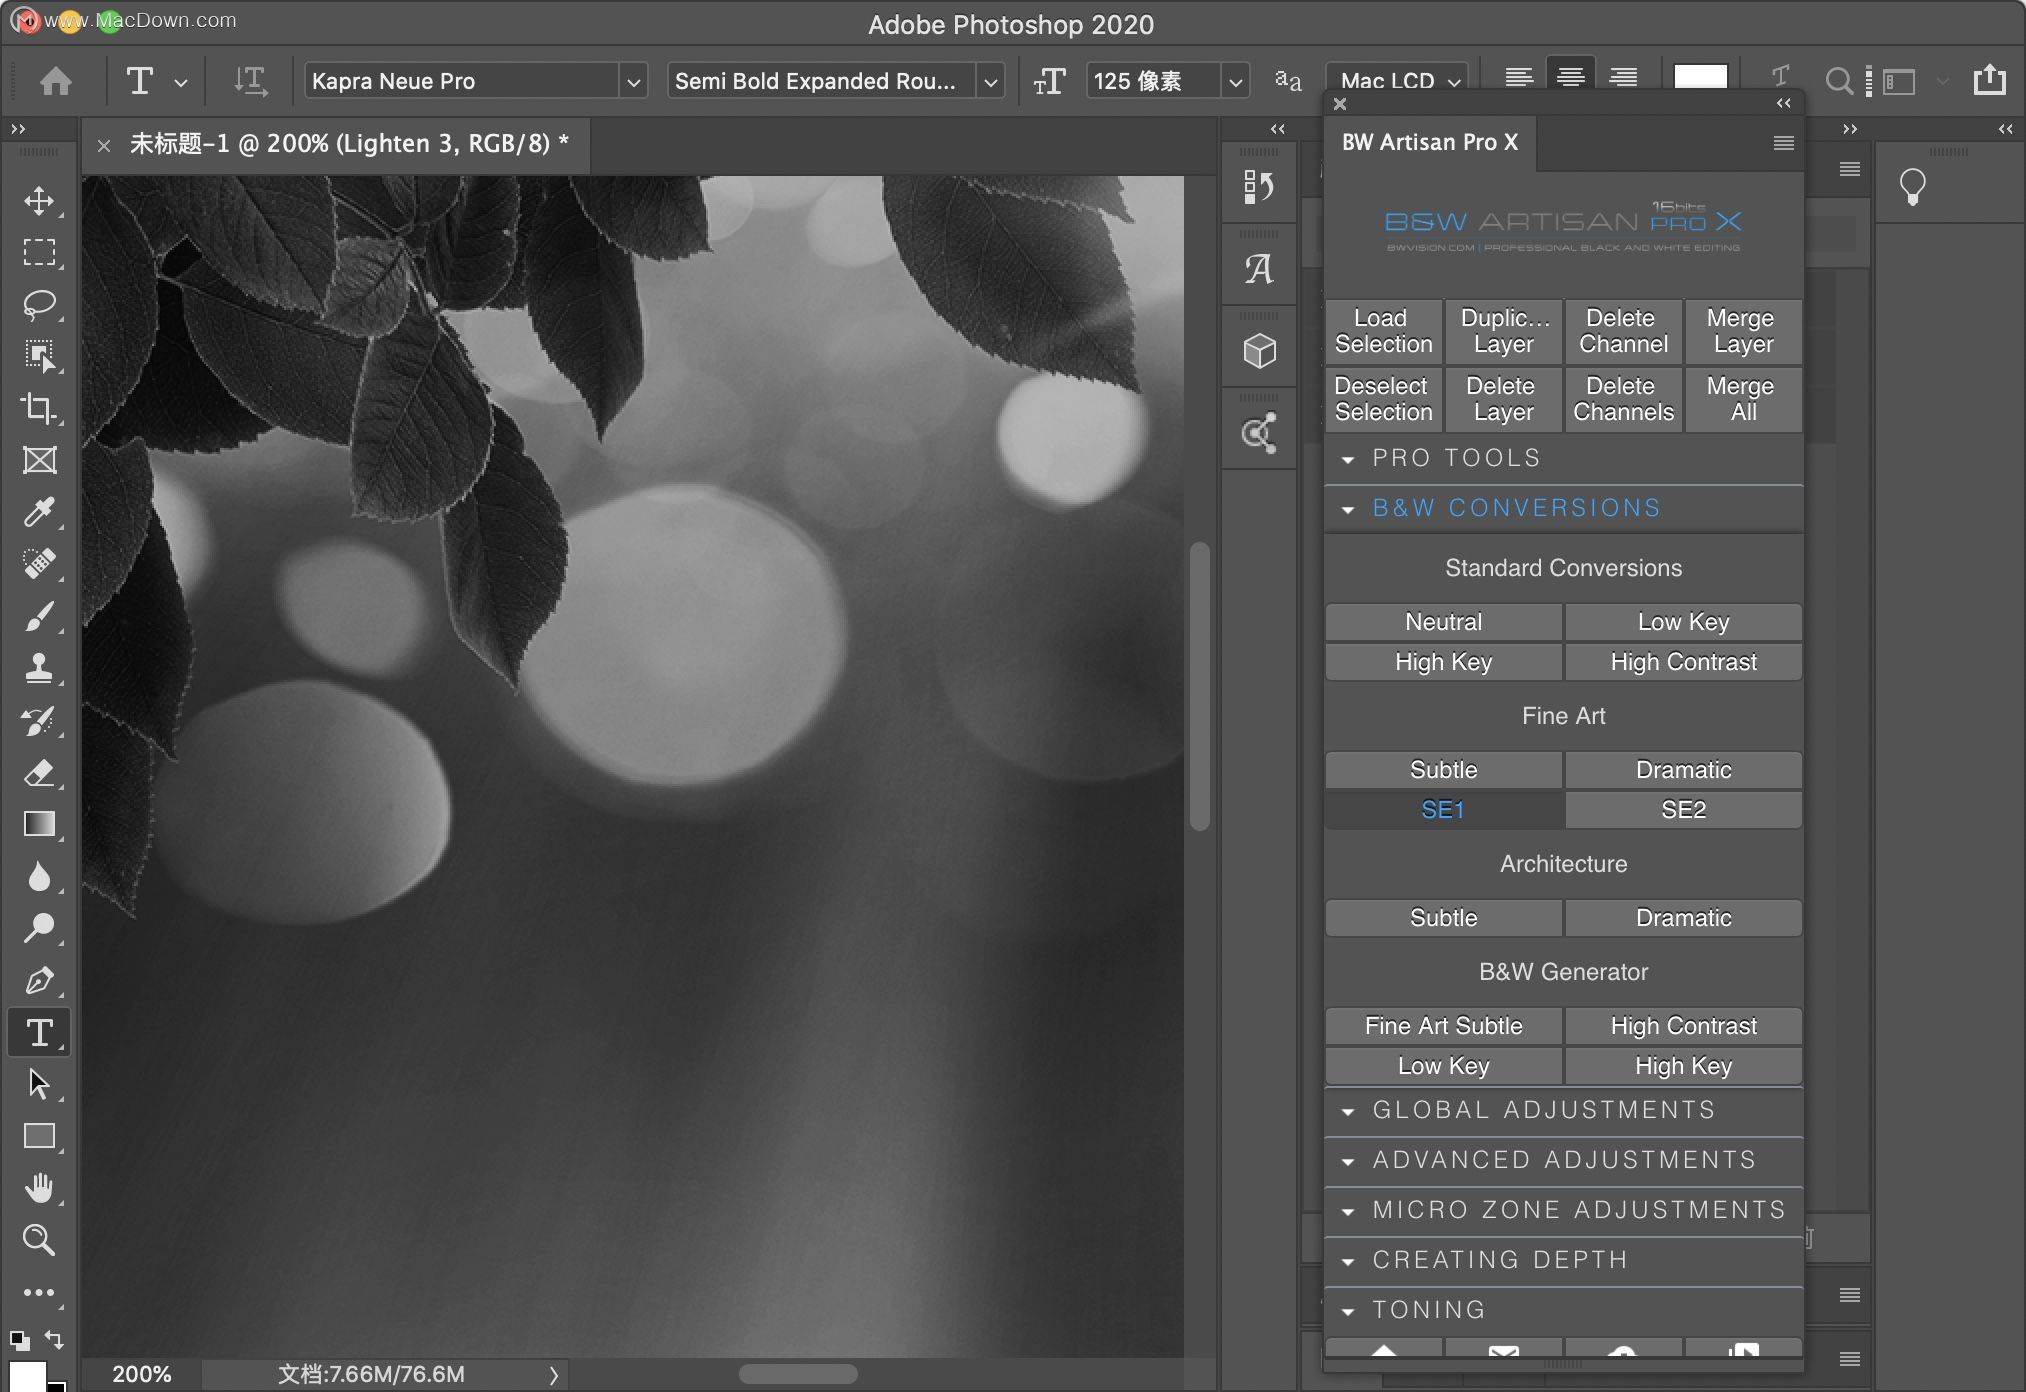Viewport: 2026px width, 1392px height.
Task: Select the Clone Stamp tool
Action: tap(39, 668)
